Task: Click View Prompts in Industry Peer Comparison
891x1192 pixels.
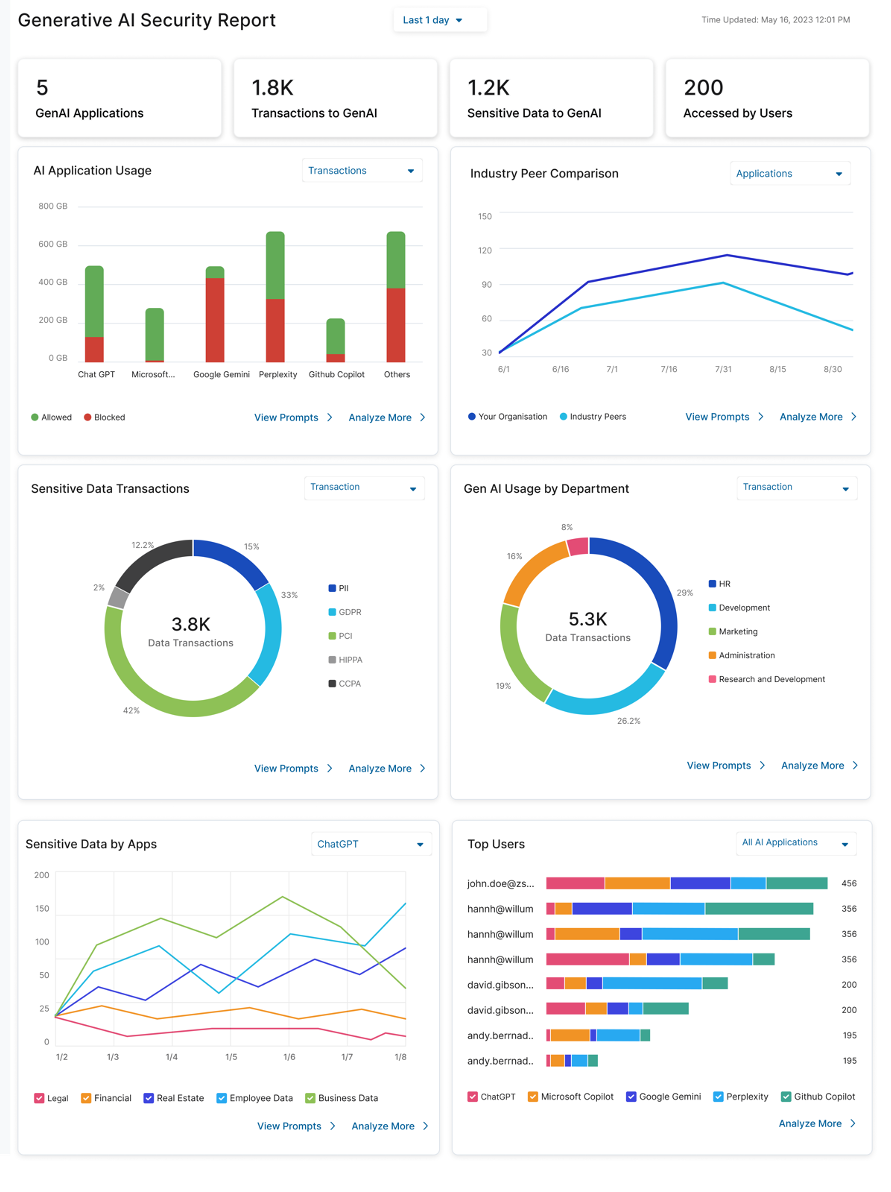Action: (725, 417)
